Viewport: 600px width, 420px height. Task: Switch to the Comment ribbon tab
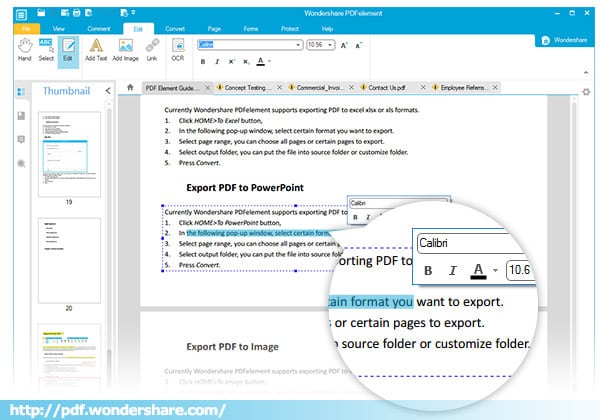pyautogui.click(x=99, y=29)
